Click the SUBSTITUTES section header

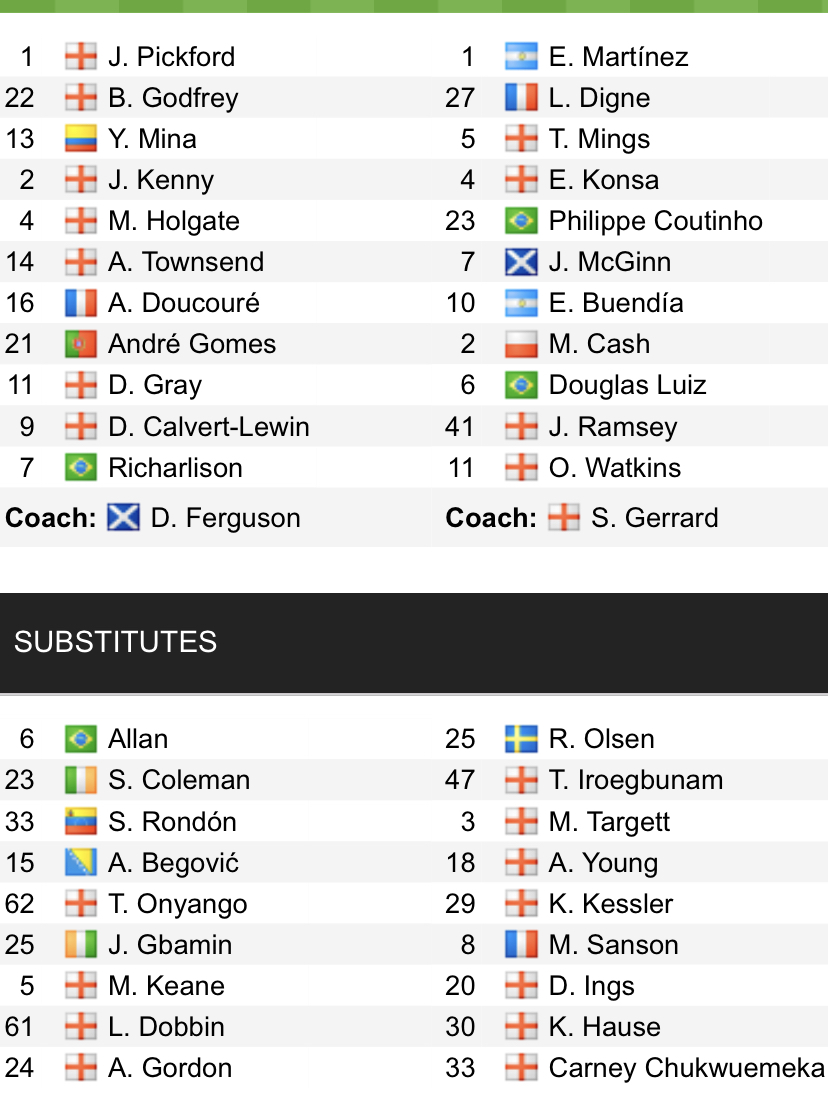click(x=115, y=642)
